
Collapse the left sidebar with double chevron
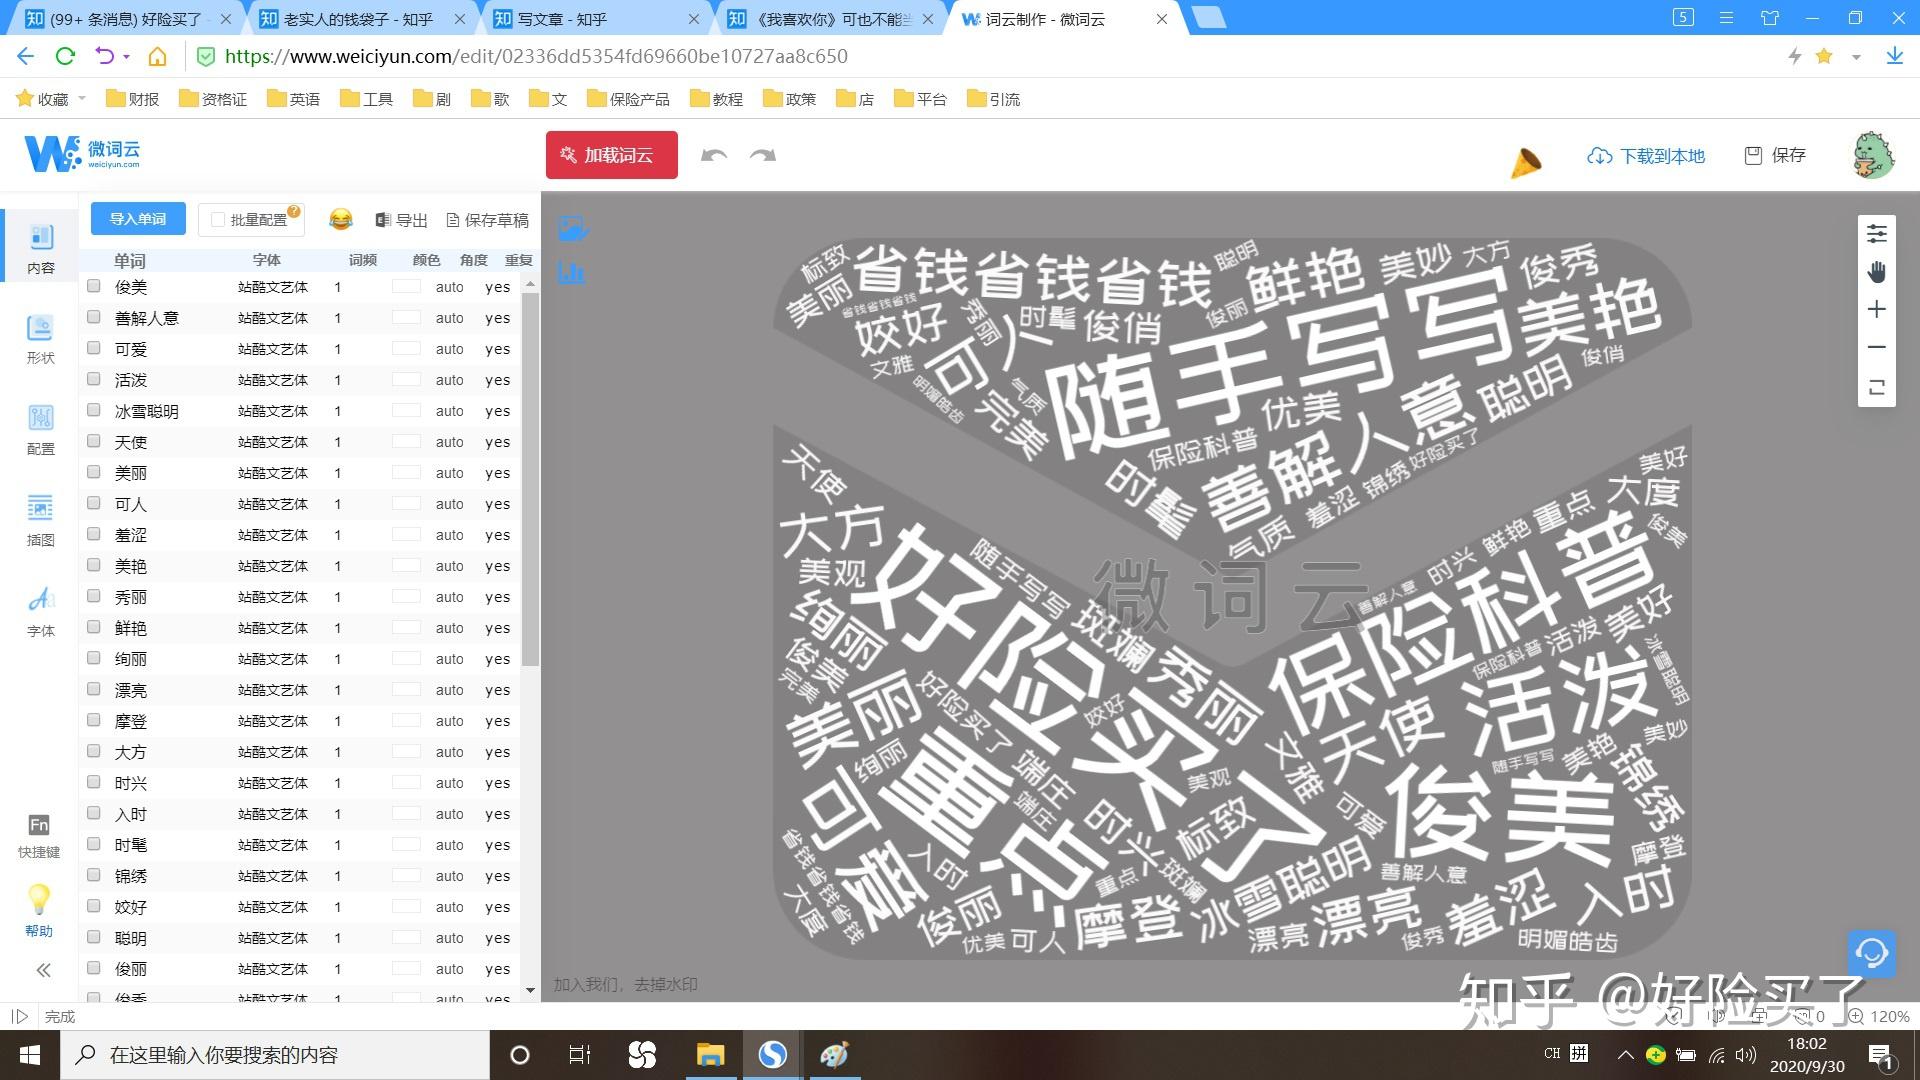43,970
